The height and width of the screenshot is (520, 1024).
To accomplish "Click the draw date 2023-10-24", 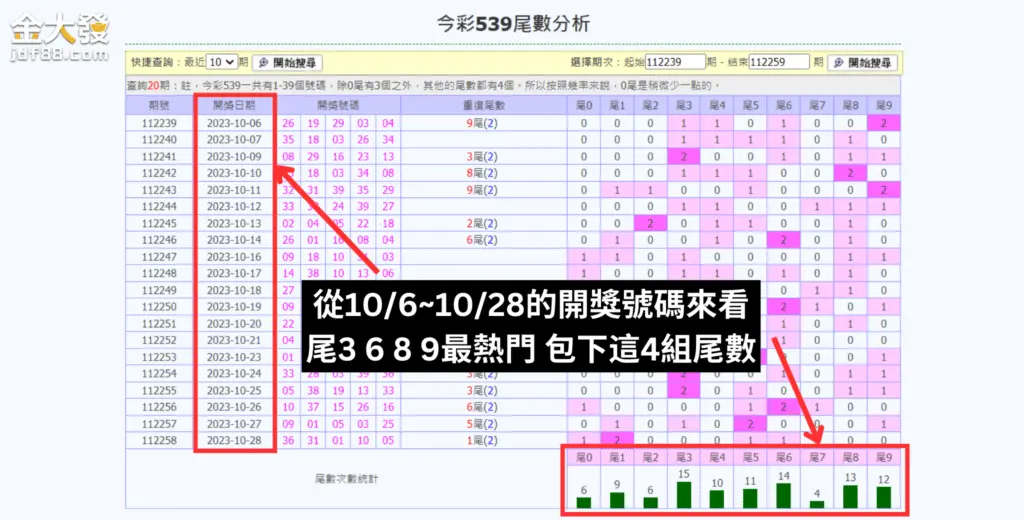I will tap(234, 374).
